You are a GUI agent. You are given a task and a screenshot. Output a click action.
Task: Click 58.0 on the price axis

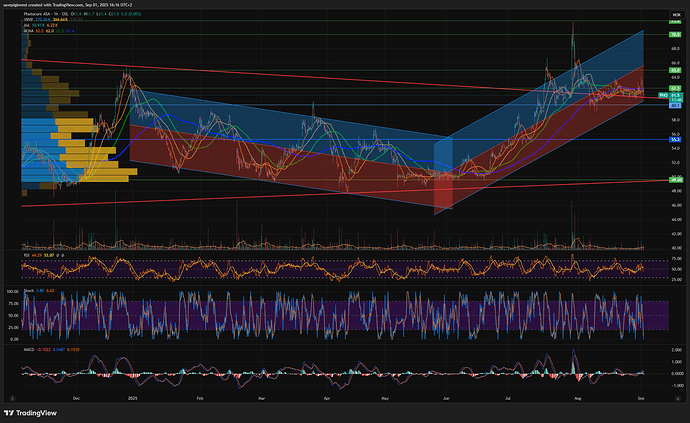[675, 120]
